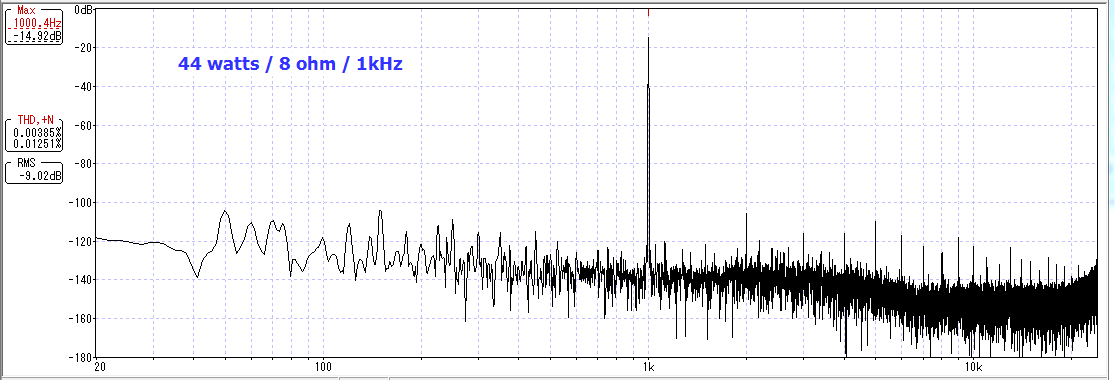
Task: Click the 1k frequency axis label
Action: [649, 367]
